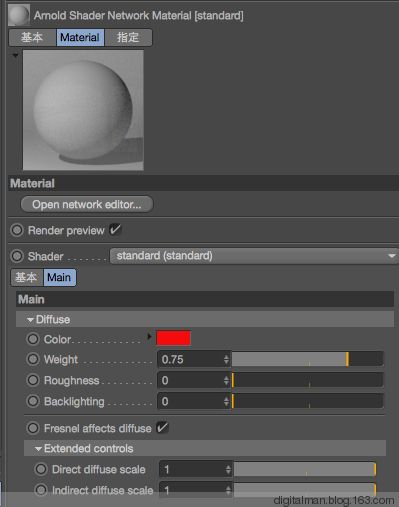
Task: Switch to the 基本 top tab
Action: [x=32, y=37]
